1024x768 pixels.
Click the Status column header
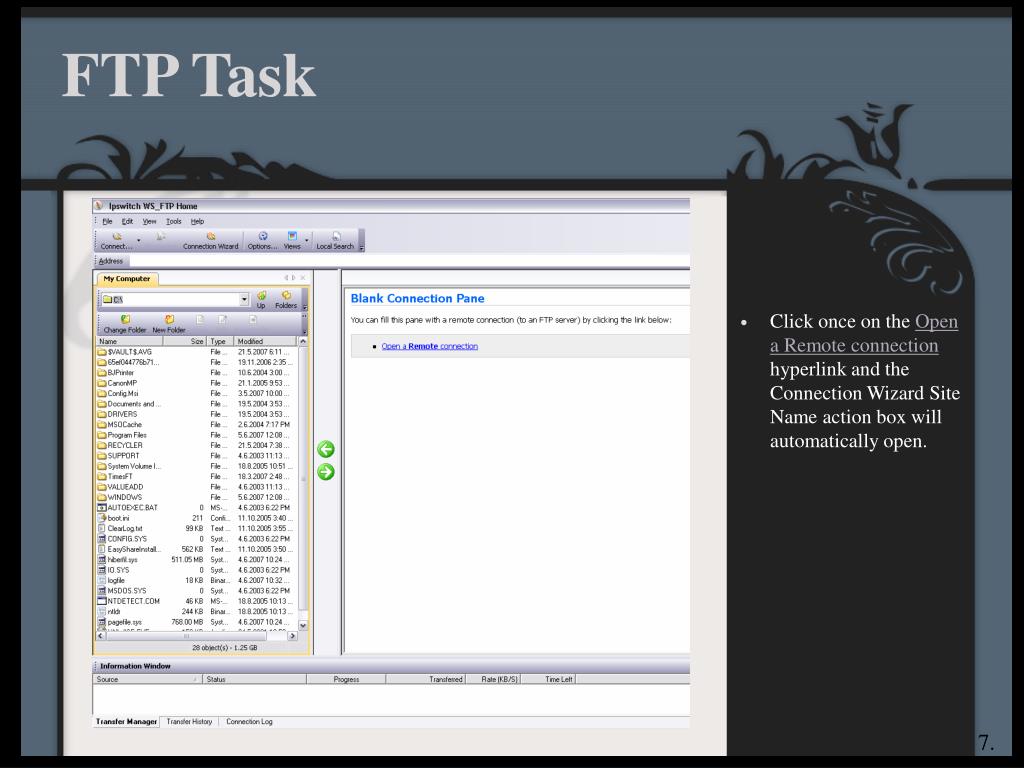[254, 679]
